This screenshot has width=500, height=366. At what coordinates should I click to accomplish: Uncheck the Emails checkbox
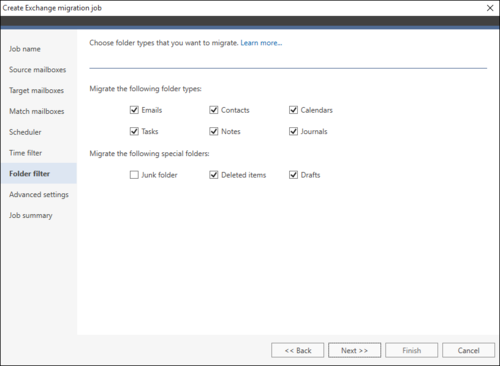pyautogui.click(x=134, y=110)
